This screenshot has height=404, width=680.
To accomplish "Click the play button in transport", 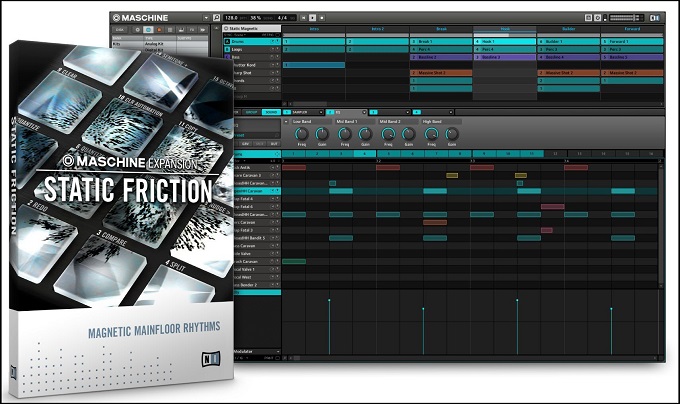I will coord(313,18).
